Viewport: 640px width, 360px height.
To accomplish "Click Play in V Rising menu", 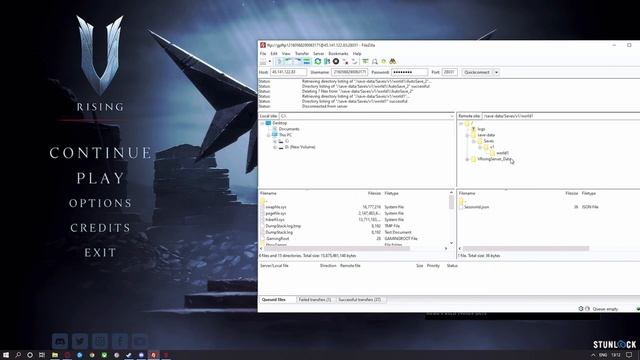I will point(100,178).
